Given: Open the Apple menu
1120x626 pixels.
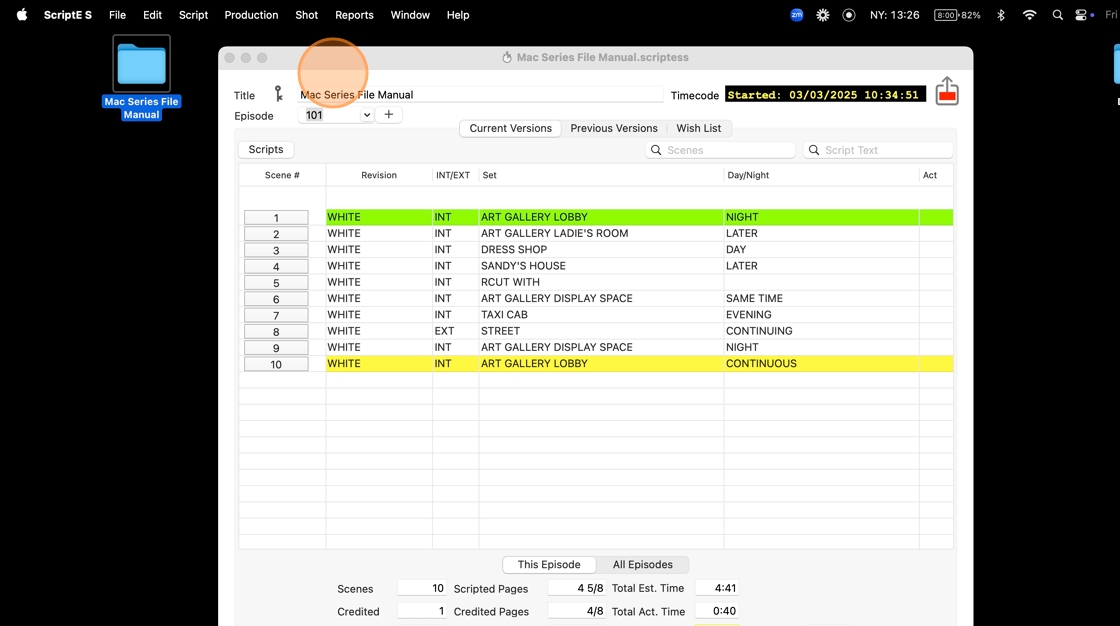Looking at the screenshot, I should coord(22,14).
